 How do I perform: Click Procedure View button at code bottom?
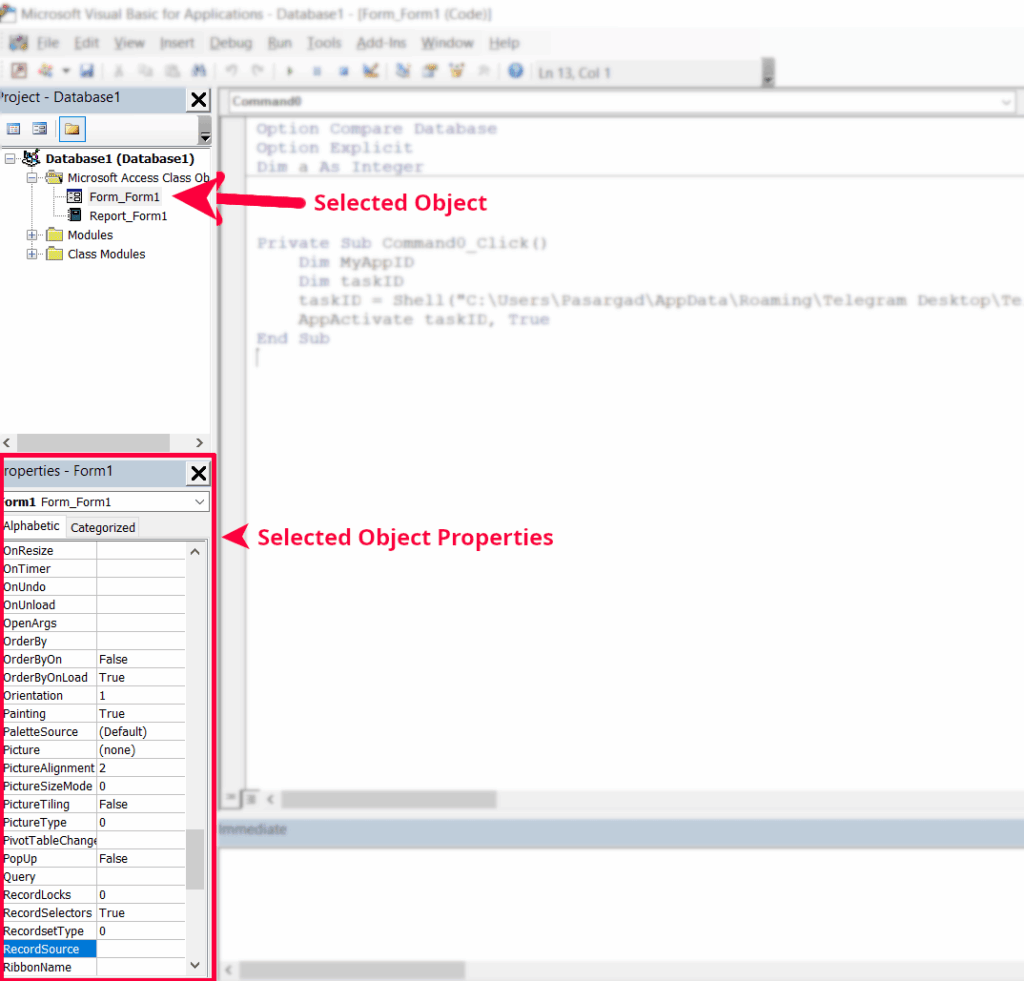pyautogui.click(x=231, y=799)
